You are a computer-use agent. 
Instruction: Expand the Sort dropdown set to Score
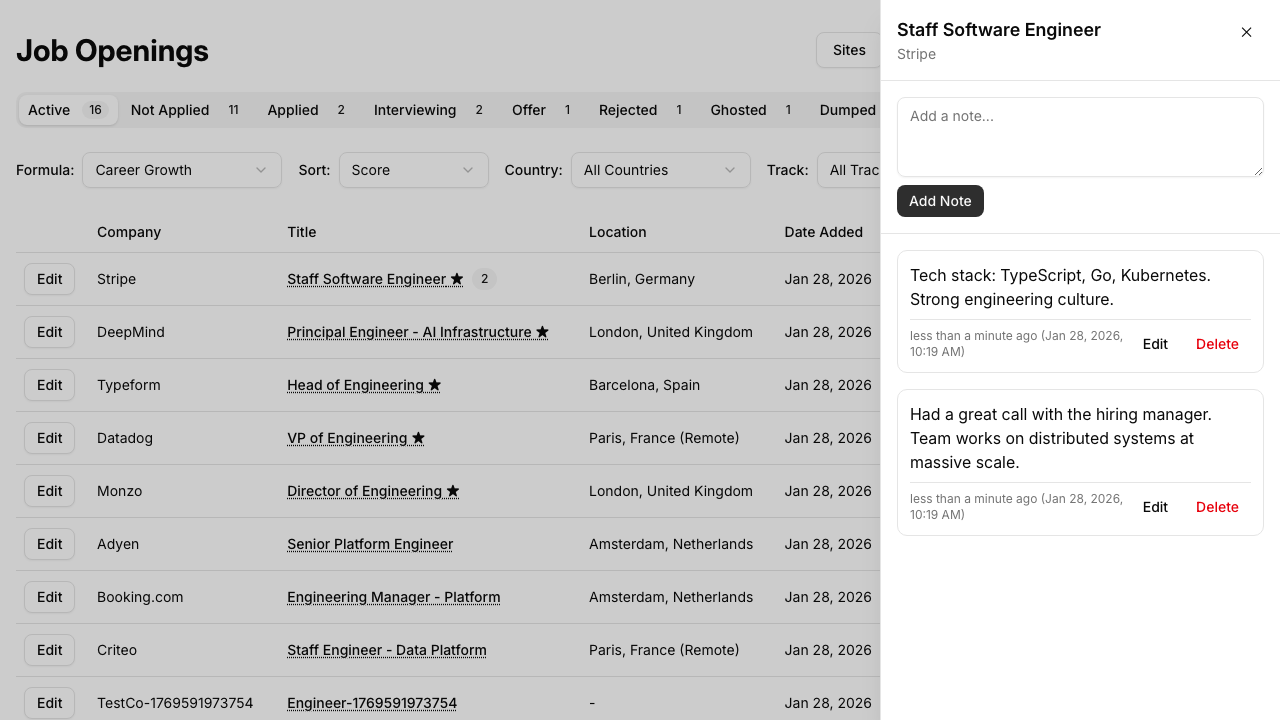click(413, 170)
